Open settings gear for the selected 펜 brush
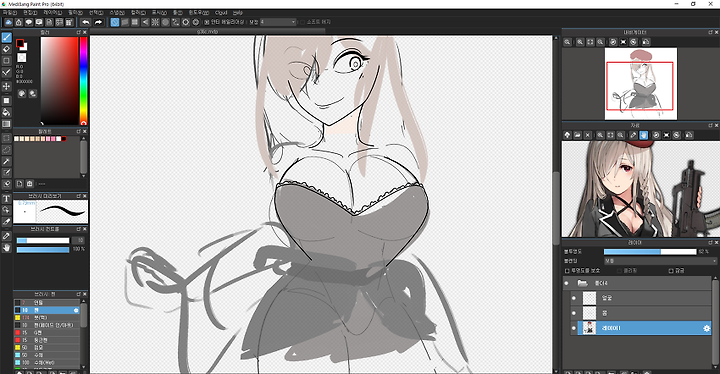The height and width of the screenshot is (374, 720). [x=76, y=310]
